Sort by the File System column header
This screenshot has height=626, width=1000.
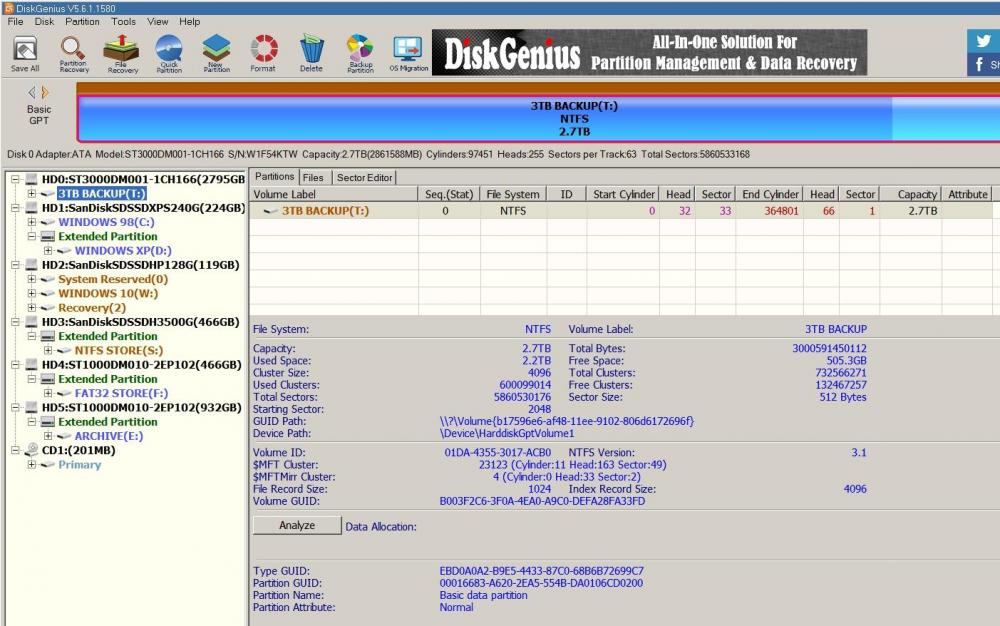pos(513,194)
